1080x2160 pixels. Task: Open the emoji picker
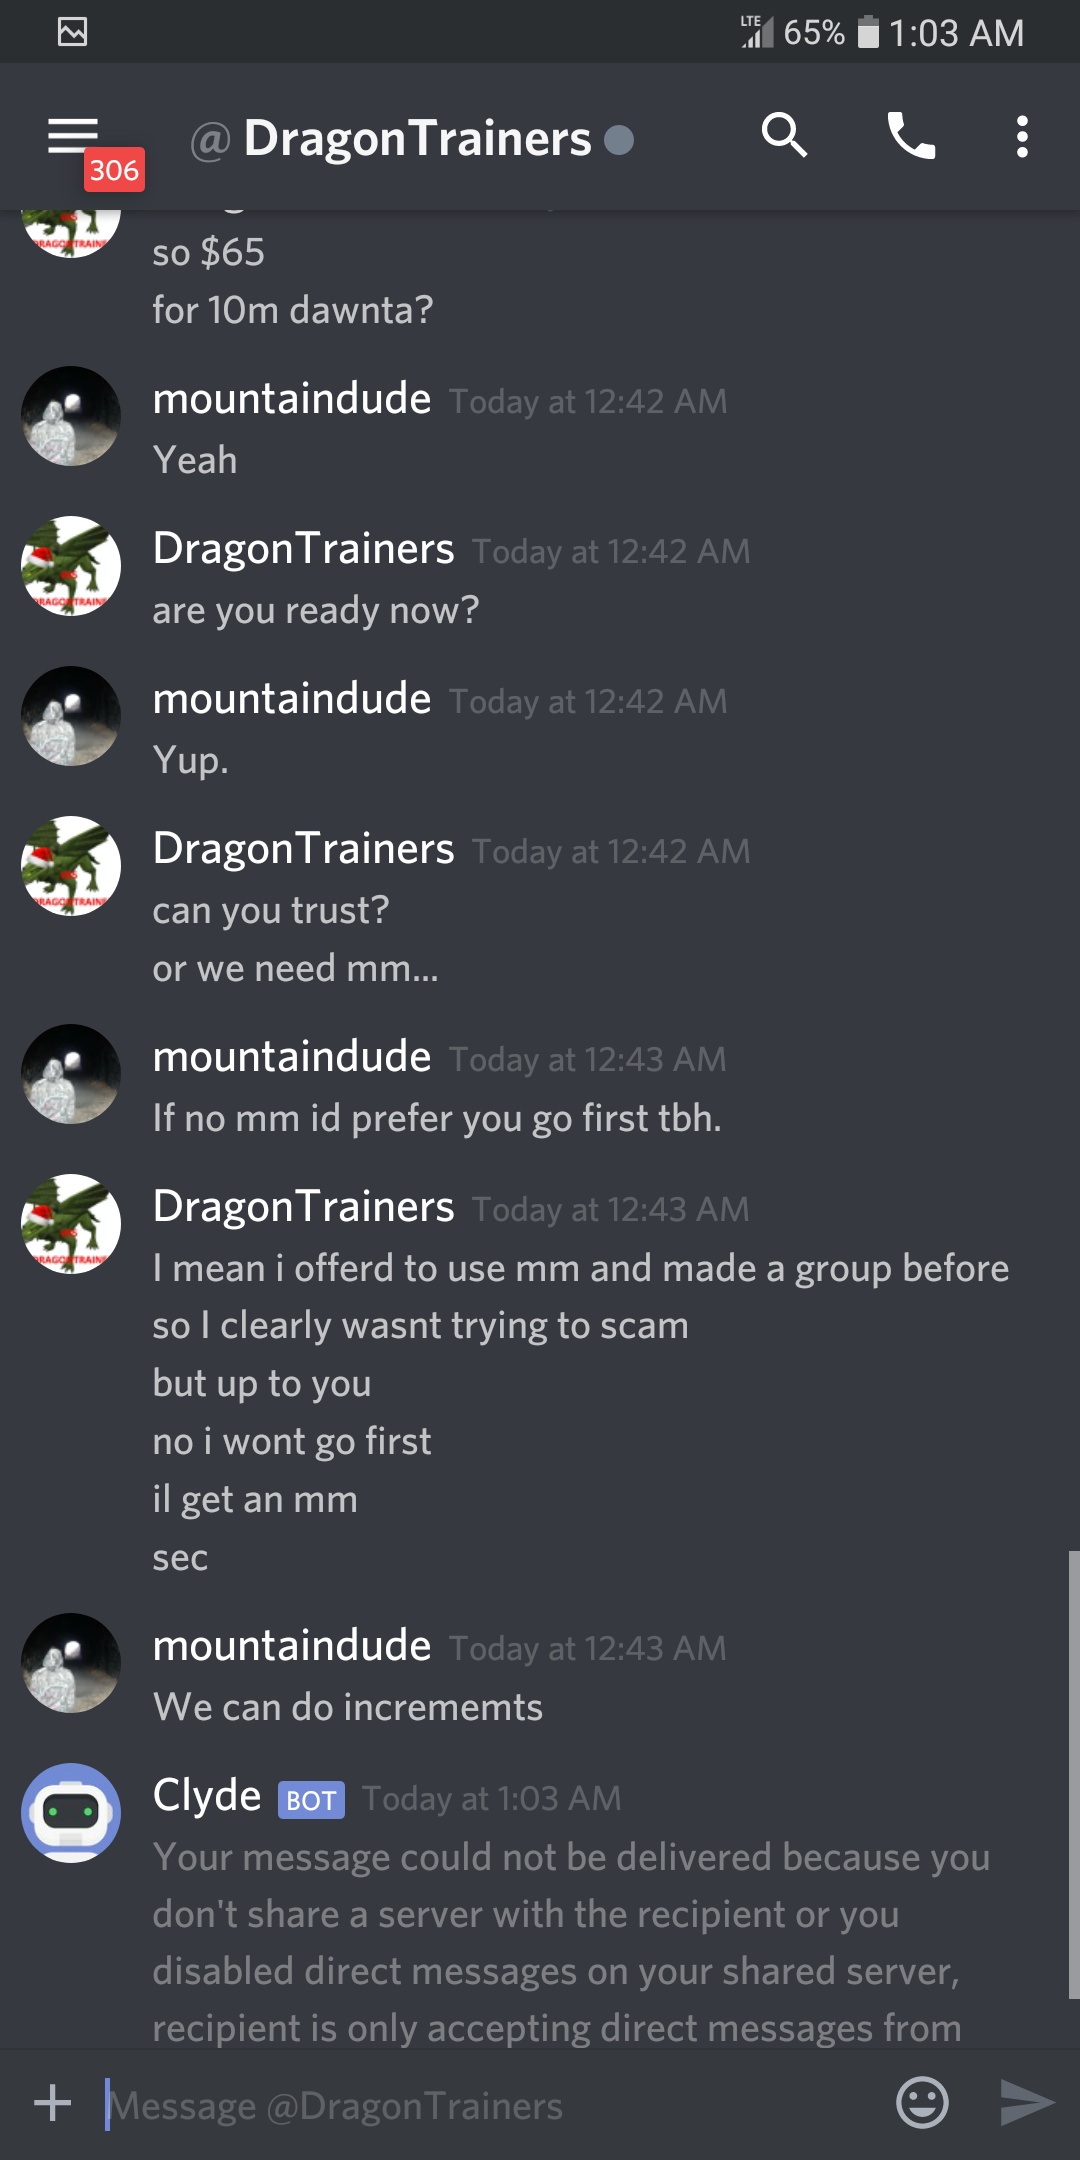[x=922, y=2103]
